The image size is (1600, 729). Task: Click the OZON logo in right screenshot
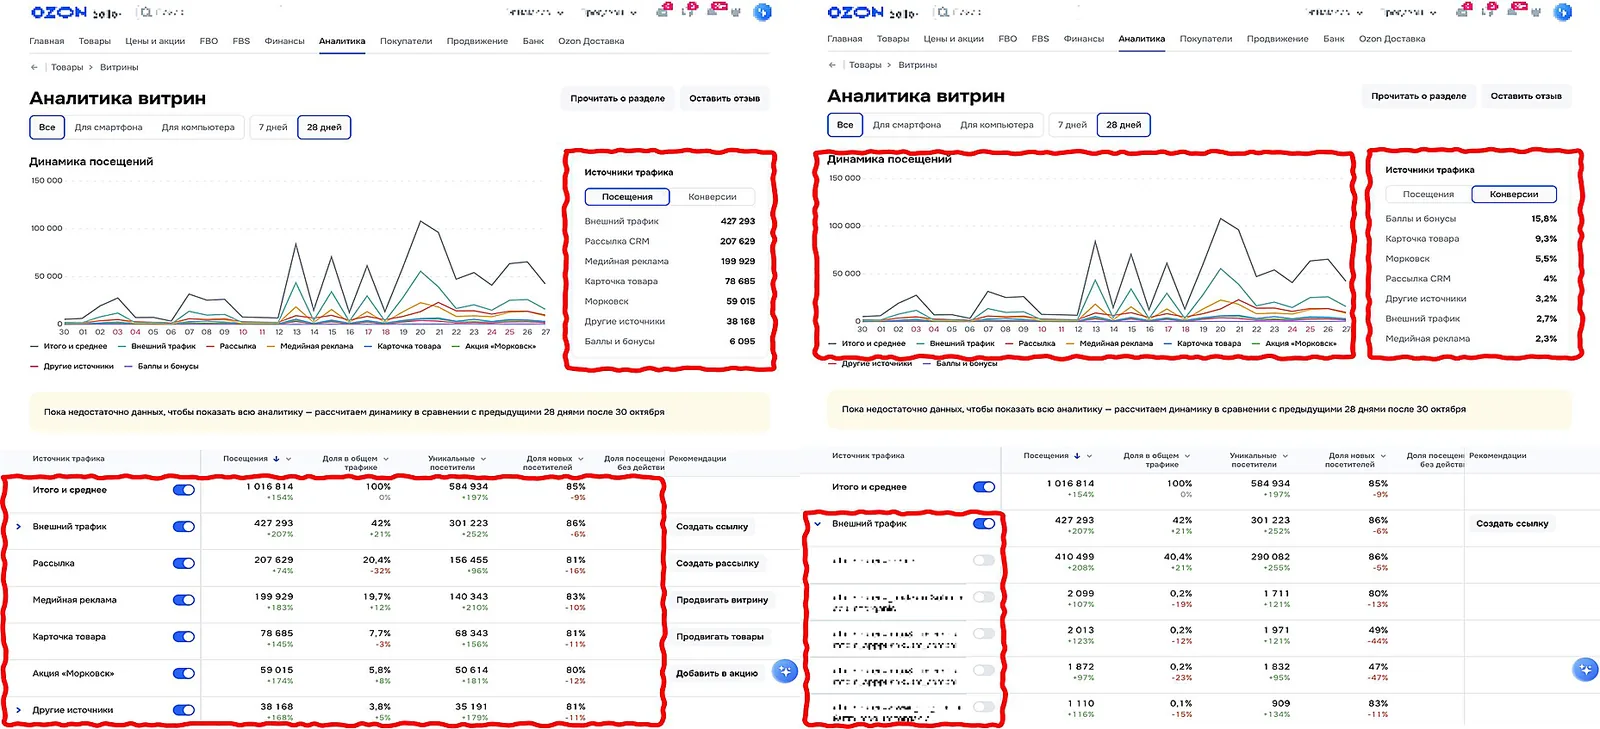[x=856, y=12]
